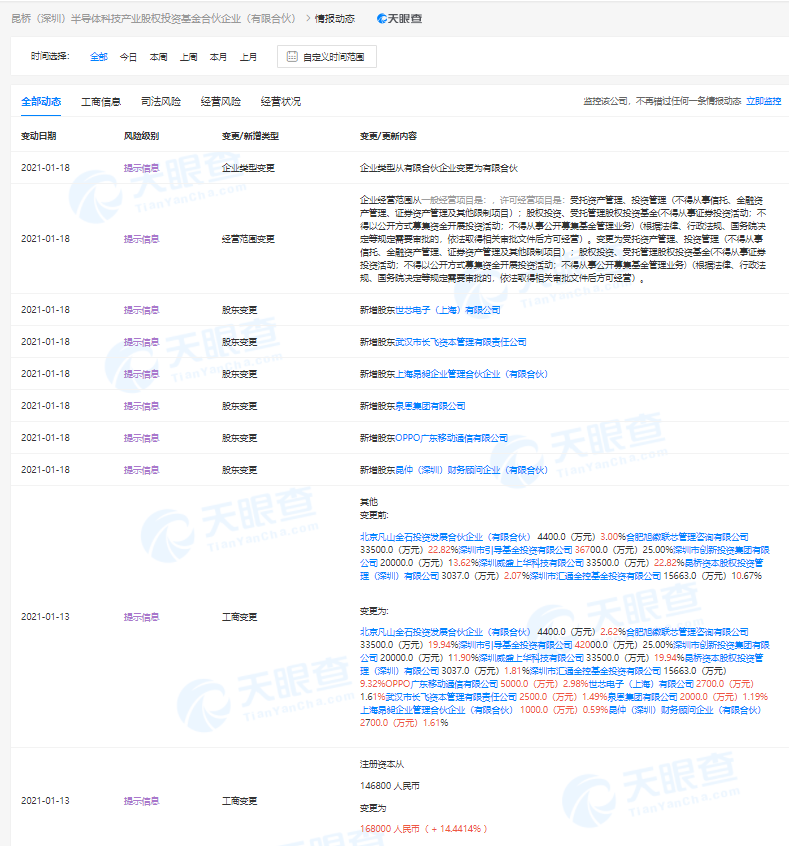789x846 pixels.
Task: Click the 情报动态 breadcrumb text
Action: [x=335, y=19]
